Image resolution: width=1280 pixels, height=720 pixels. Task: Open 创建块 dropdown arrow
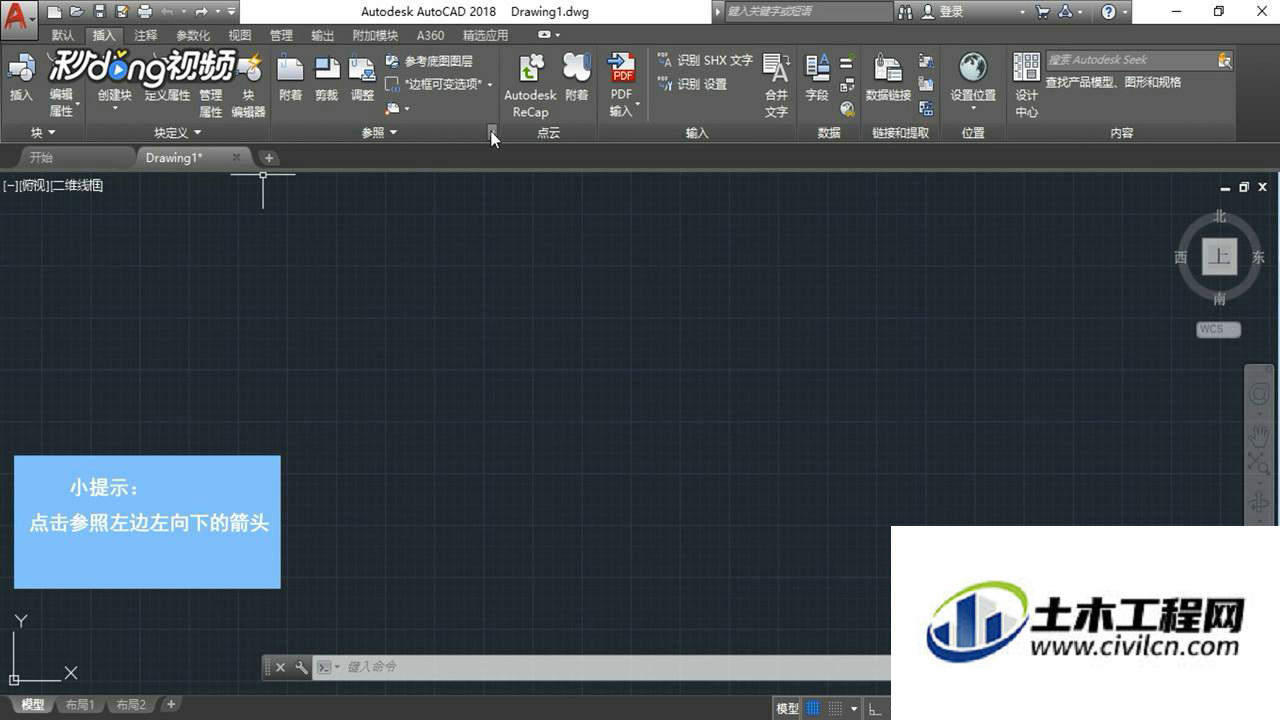point(115,108)
